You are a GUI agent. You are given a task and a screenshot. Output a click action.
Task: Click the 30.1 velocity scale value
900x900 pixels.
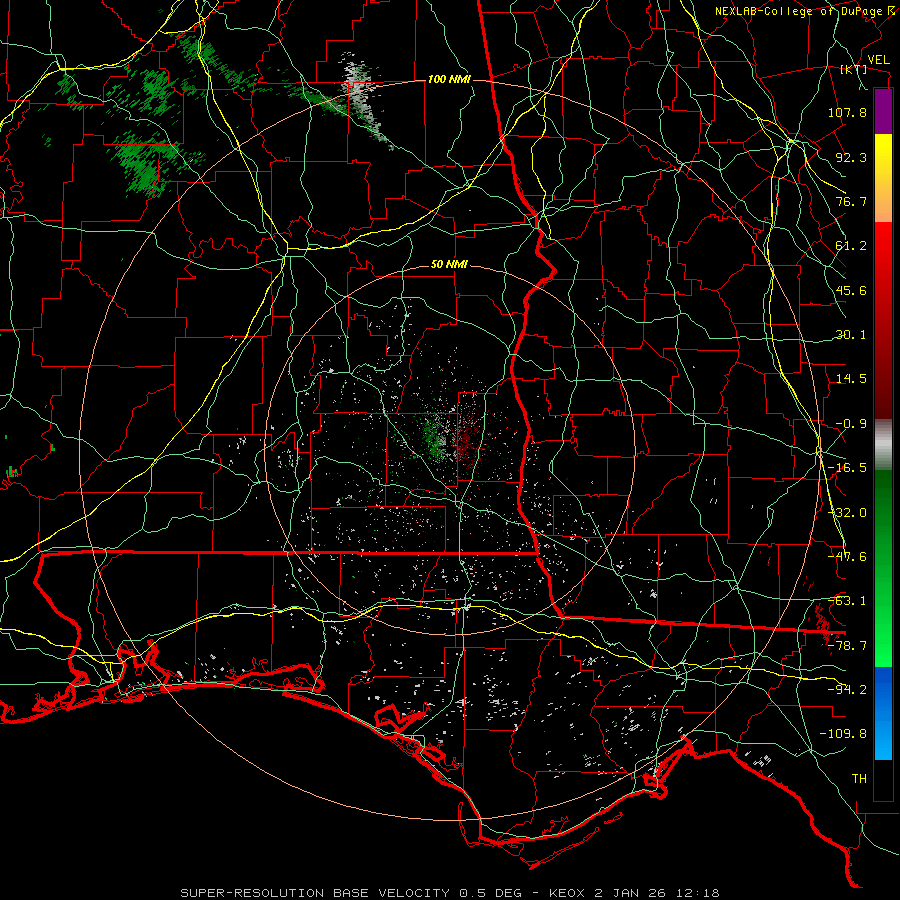click(851, 335)
